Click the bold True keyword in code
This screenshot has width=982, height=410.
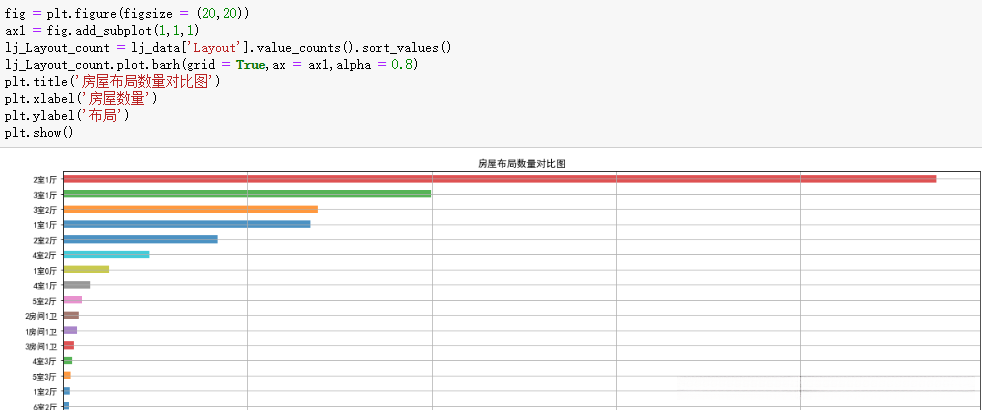pyautogui.click(x=250, y=64)
